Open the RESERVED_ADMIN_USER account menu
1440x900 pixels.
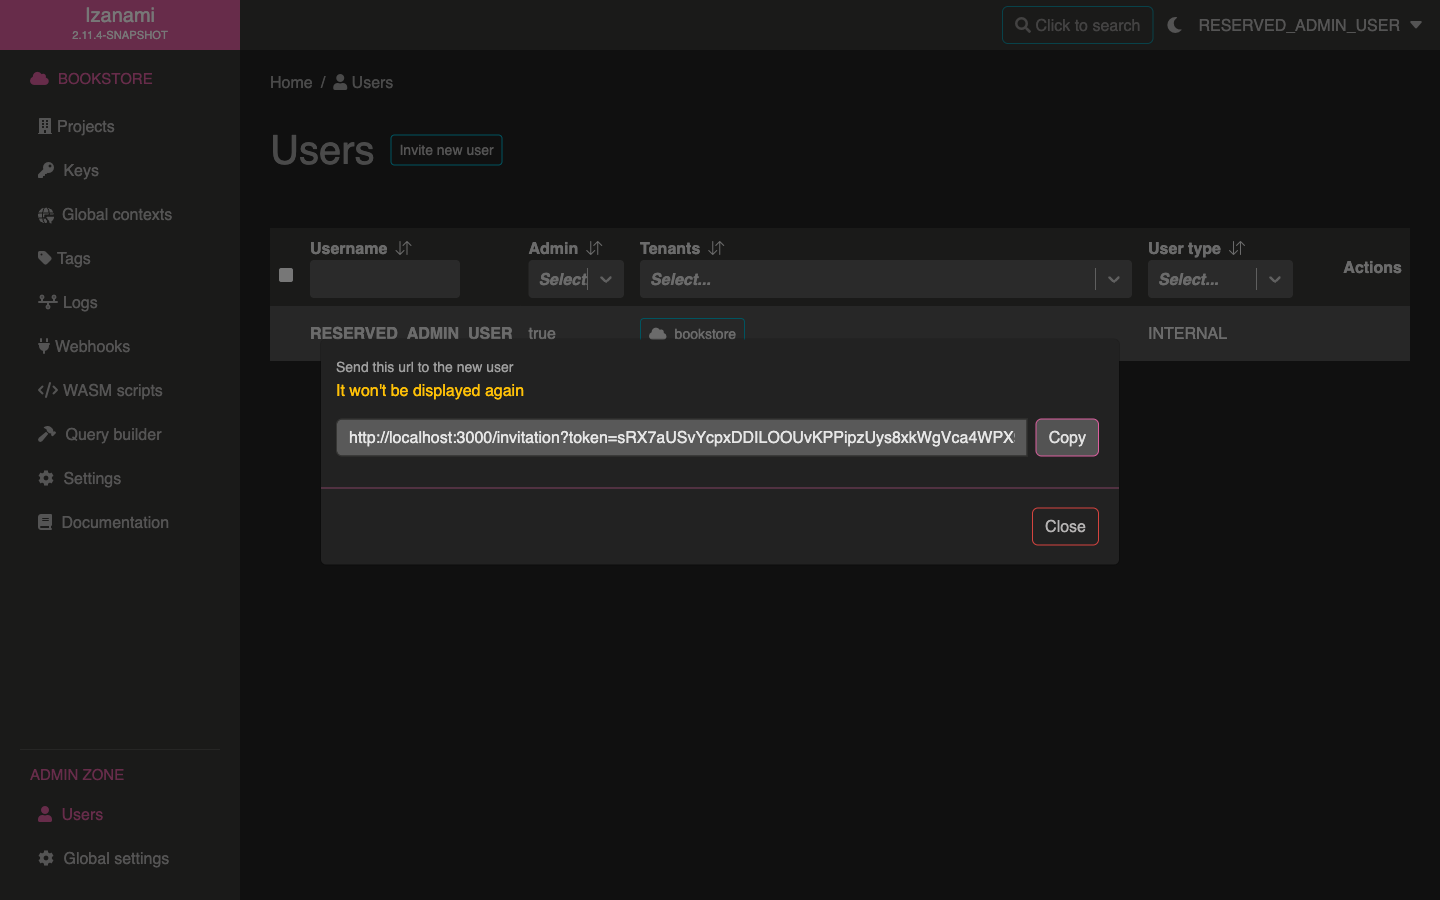click(x=1309, y=25)
